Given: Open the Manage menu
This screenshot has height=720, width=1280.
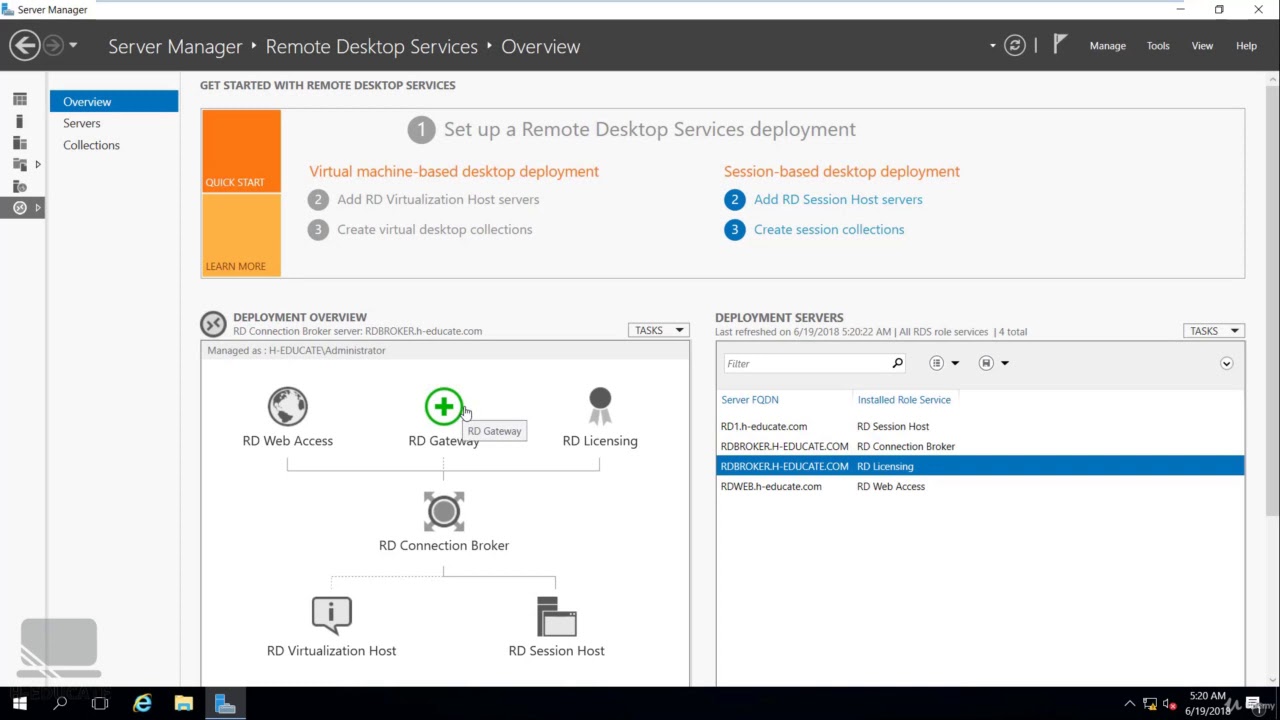Looking at the screenshot, I should 1107,46.
